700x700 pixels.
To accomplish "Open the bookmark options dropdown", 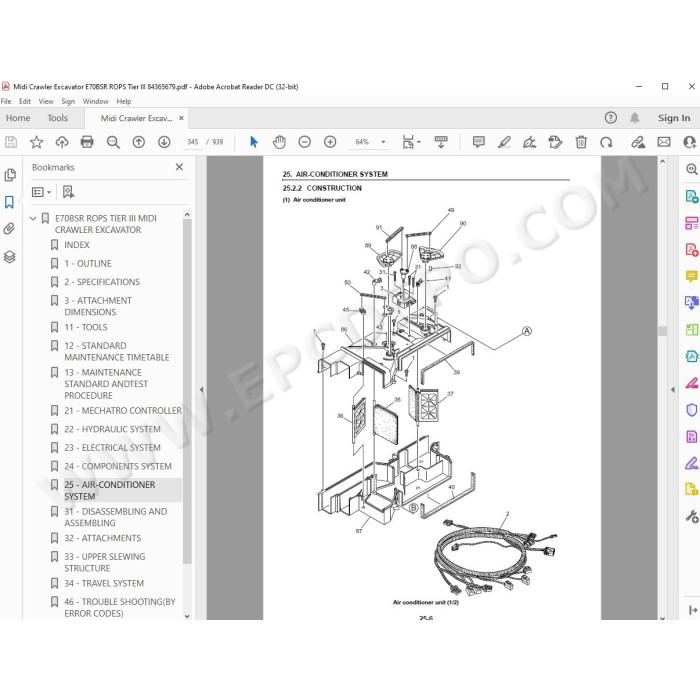I will (x=42, y=192).
